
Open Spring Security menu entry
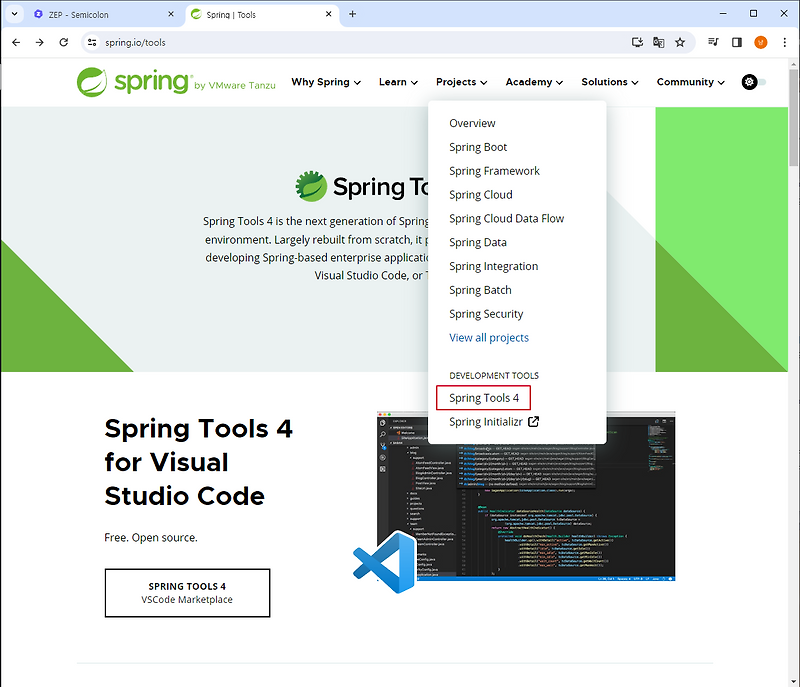tap(486, 314)
